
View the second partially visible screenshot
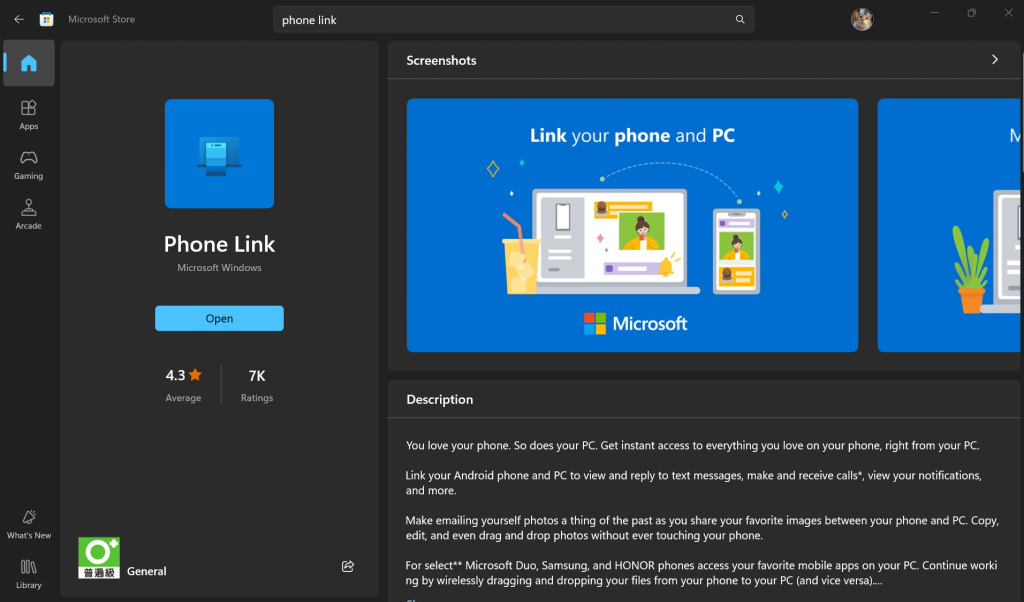[949, 225]
